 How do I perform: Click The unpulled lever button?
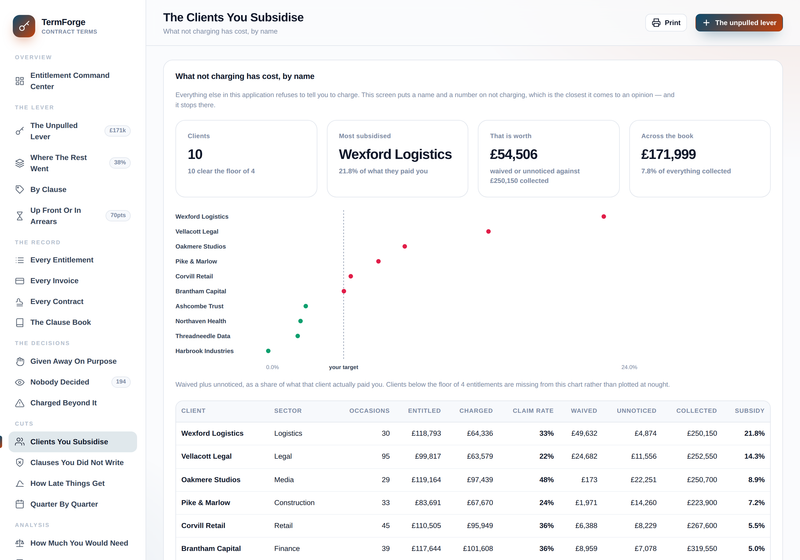coord(739,22)
